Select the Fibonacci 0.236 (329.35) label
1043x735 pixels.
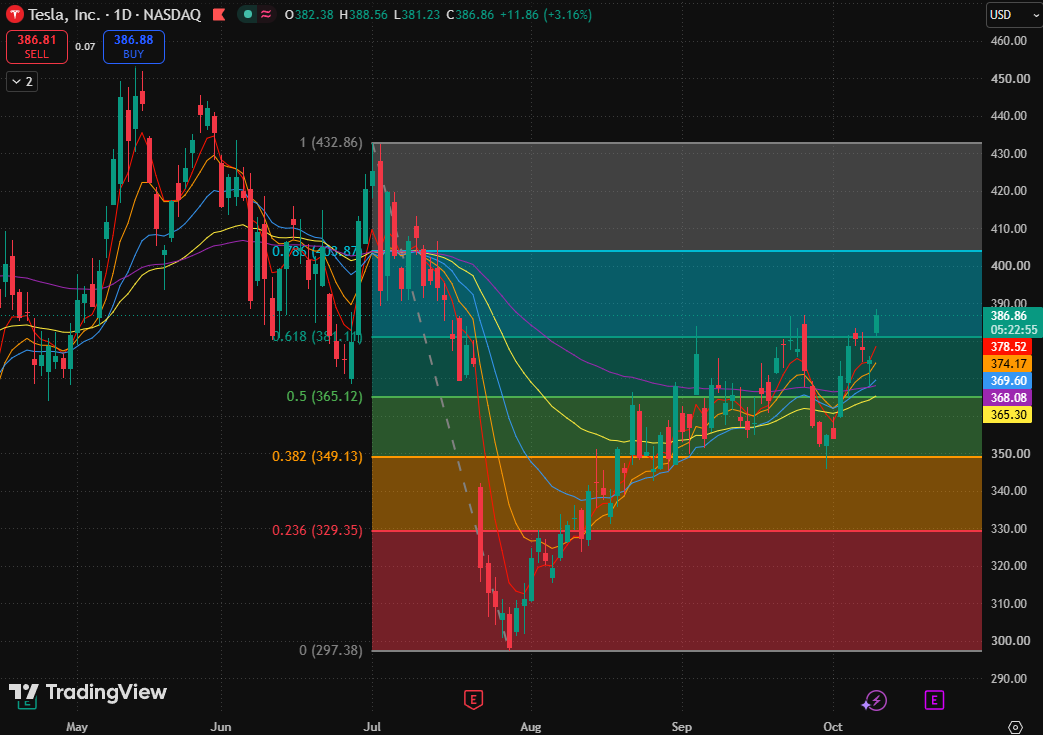pyautogui.click(x=317, y=530)
